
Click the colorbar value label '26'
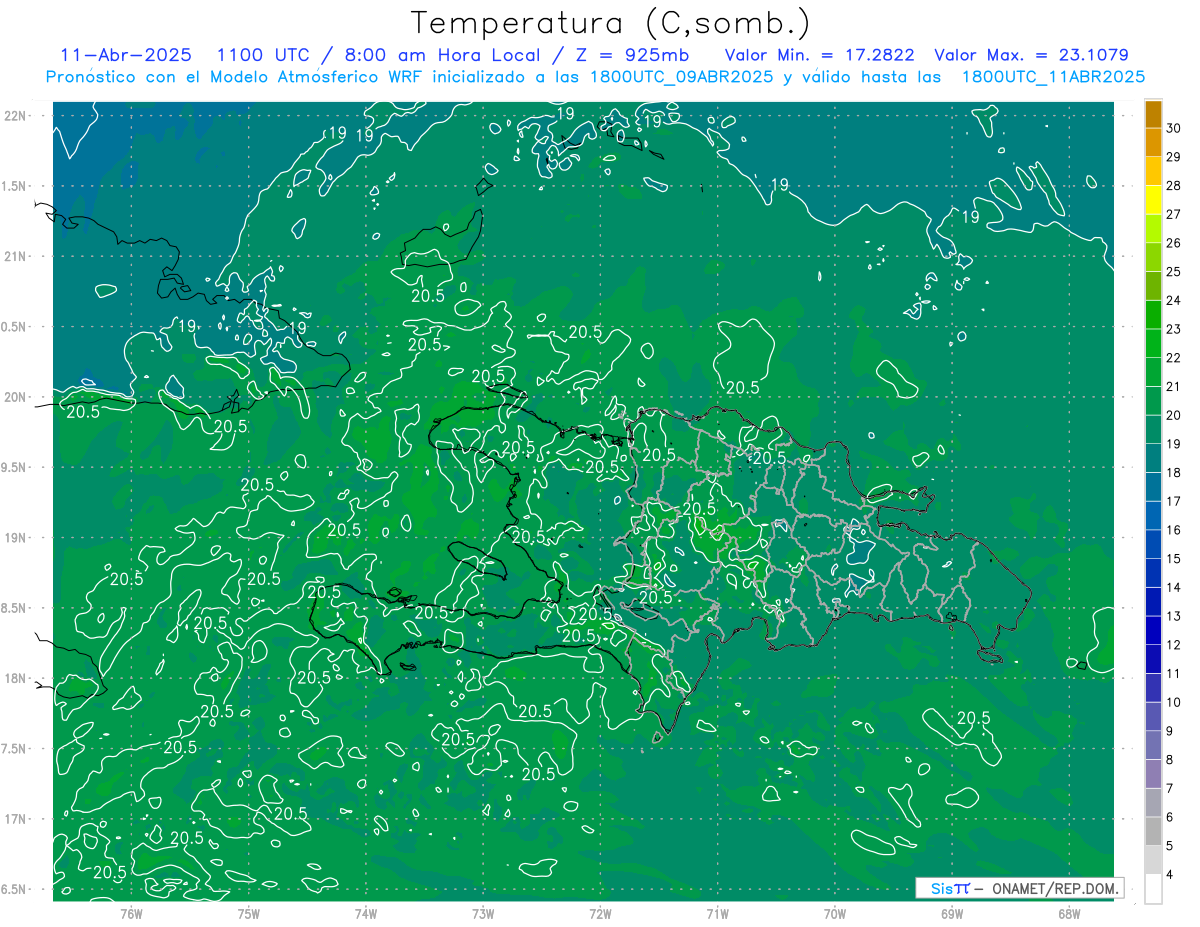click(1174, 243)
